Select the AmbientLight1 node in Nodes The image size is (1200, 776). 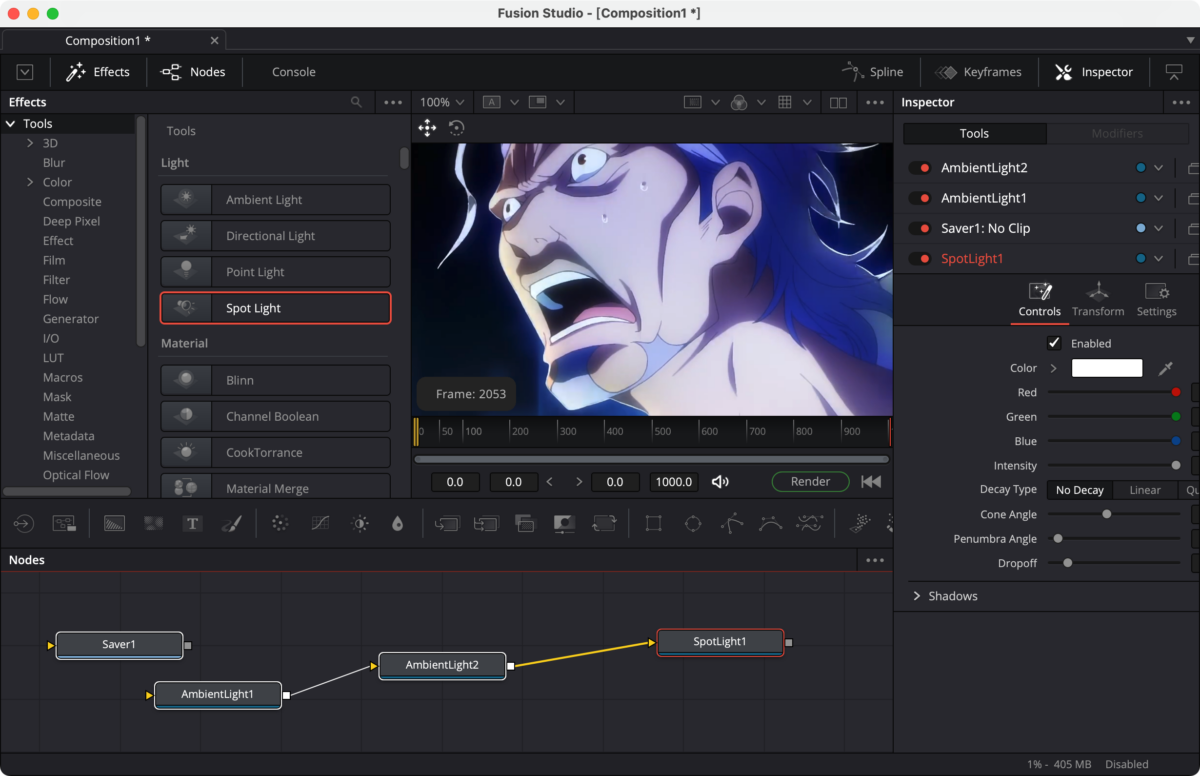point(218,694)
